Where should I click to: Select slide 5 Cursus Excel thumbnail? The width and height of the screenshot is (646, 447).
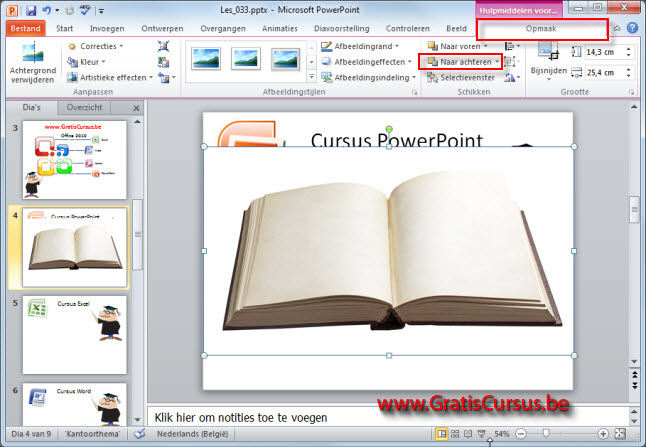pos(75,335)
